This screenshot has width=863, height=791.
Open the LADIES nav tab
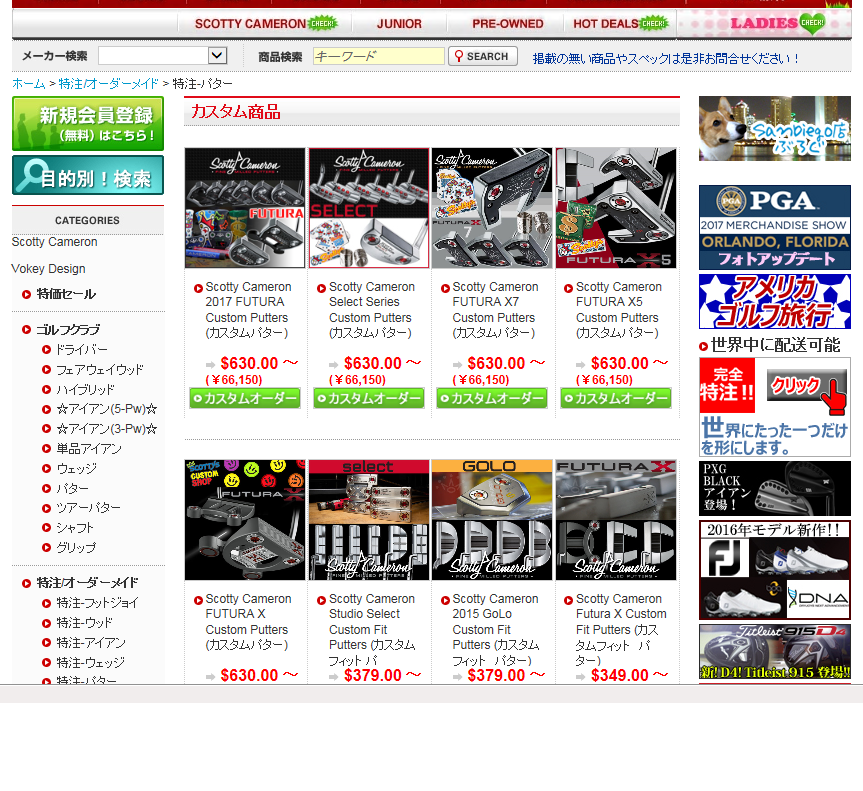tap(764, 24)
